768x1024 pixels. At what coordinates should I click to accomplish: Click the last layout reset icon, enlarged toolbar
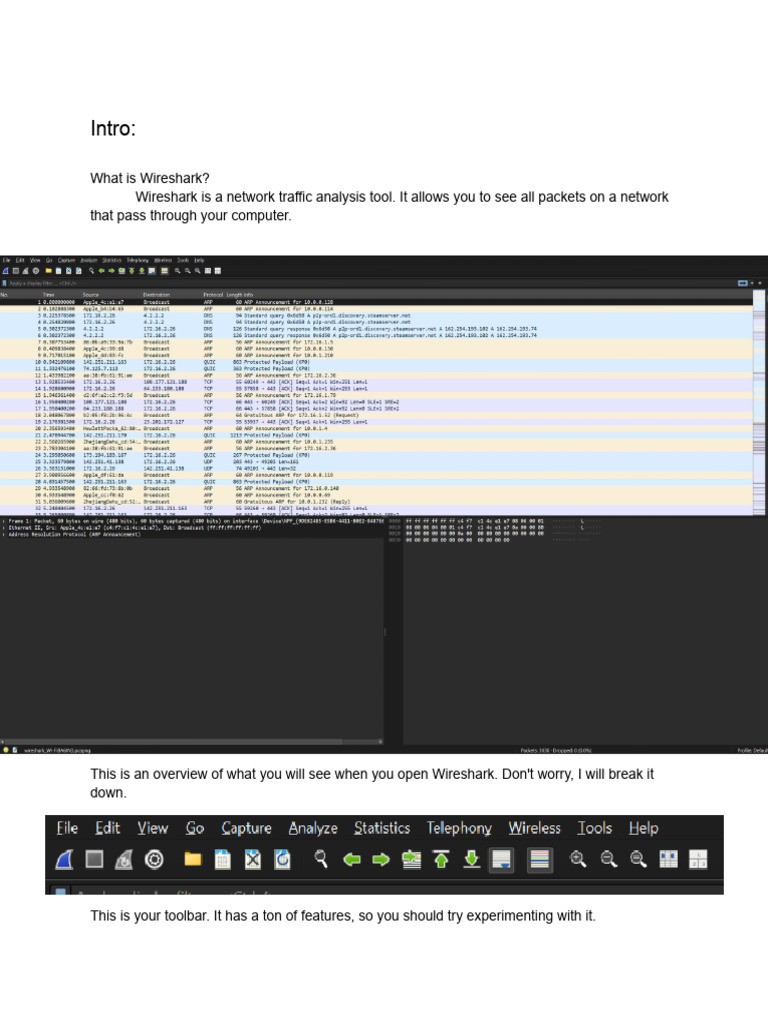click(698, 859)
